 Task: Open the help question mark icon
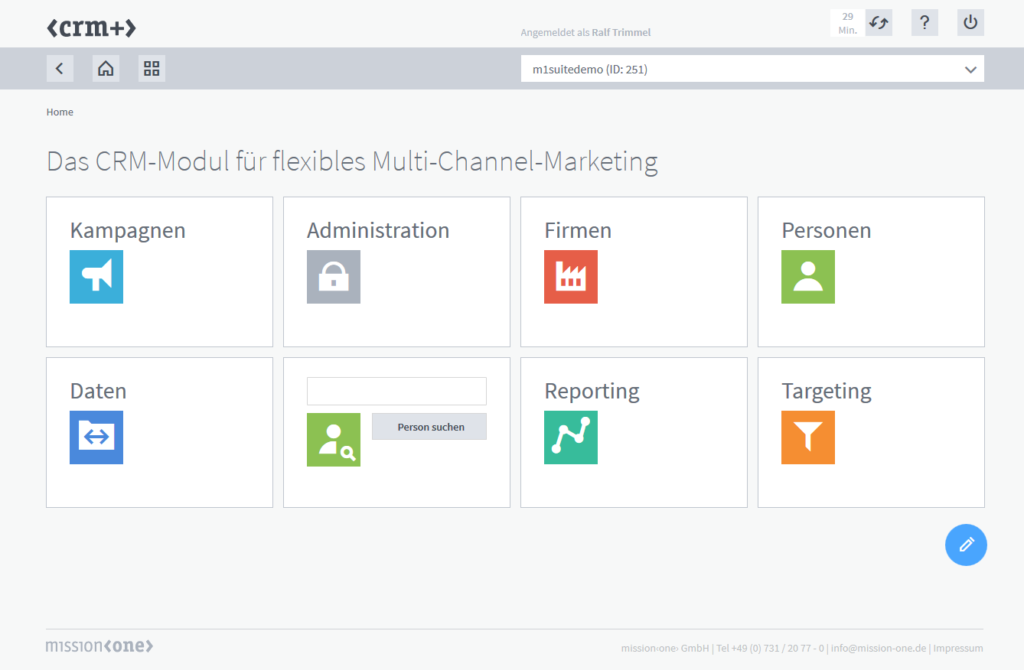tap(925, 23)
